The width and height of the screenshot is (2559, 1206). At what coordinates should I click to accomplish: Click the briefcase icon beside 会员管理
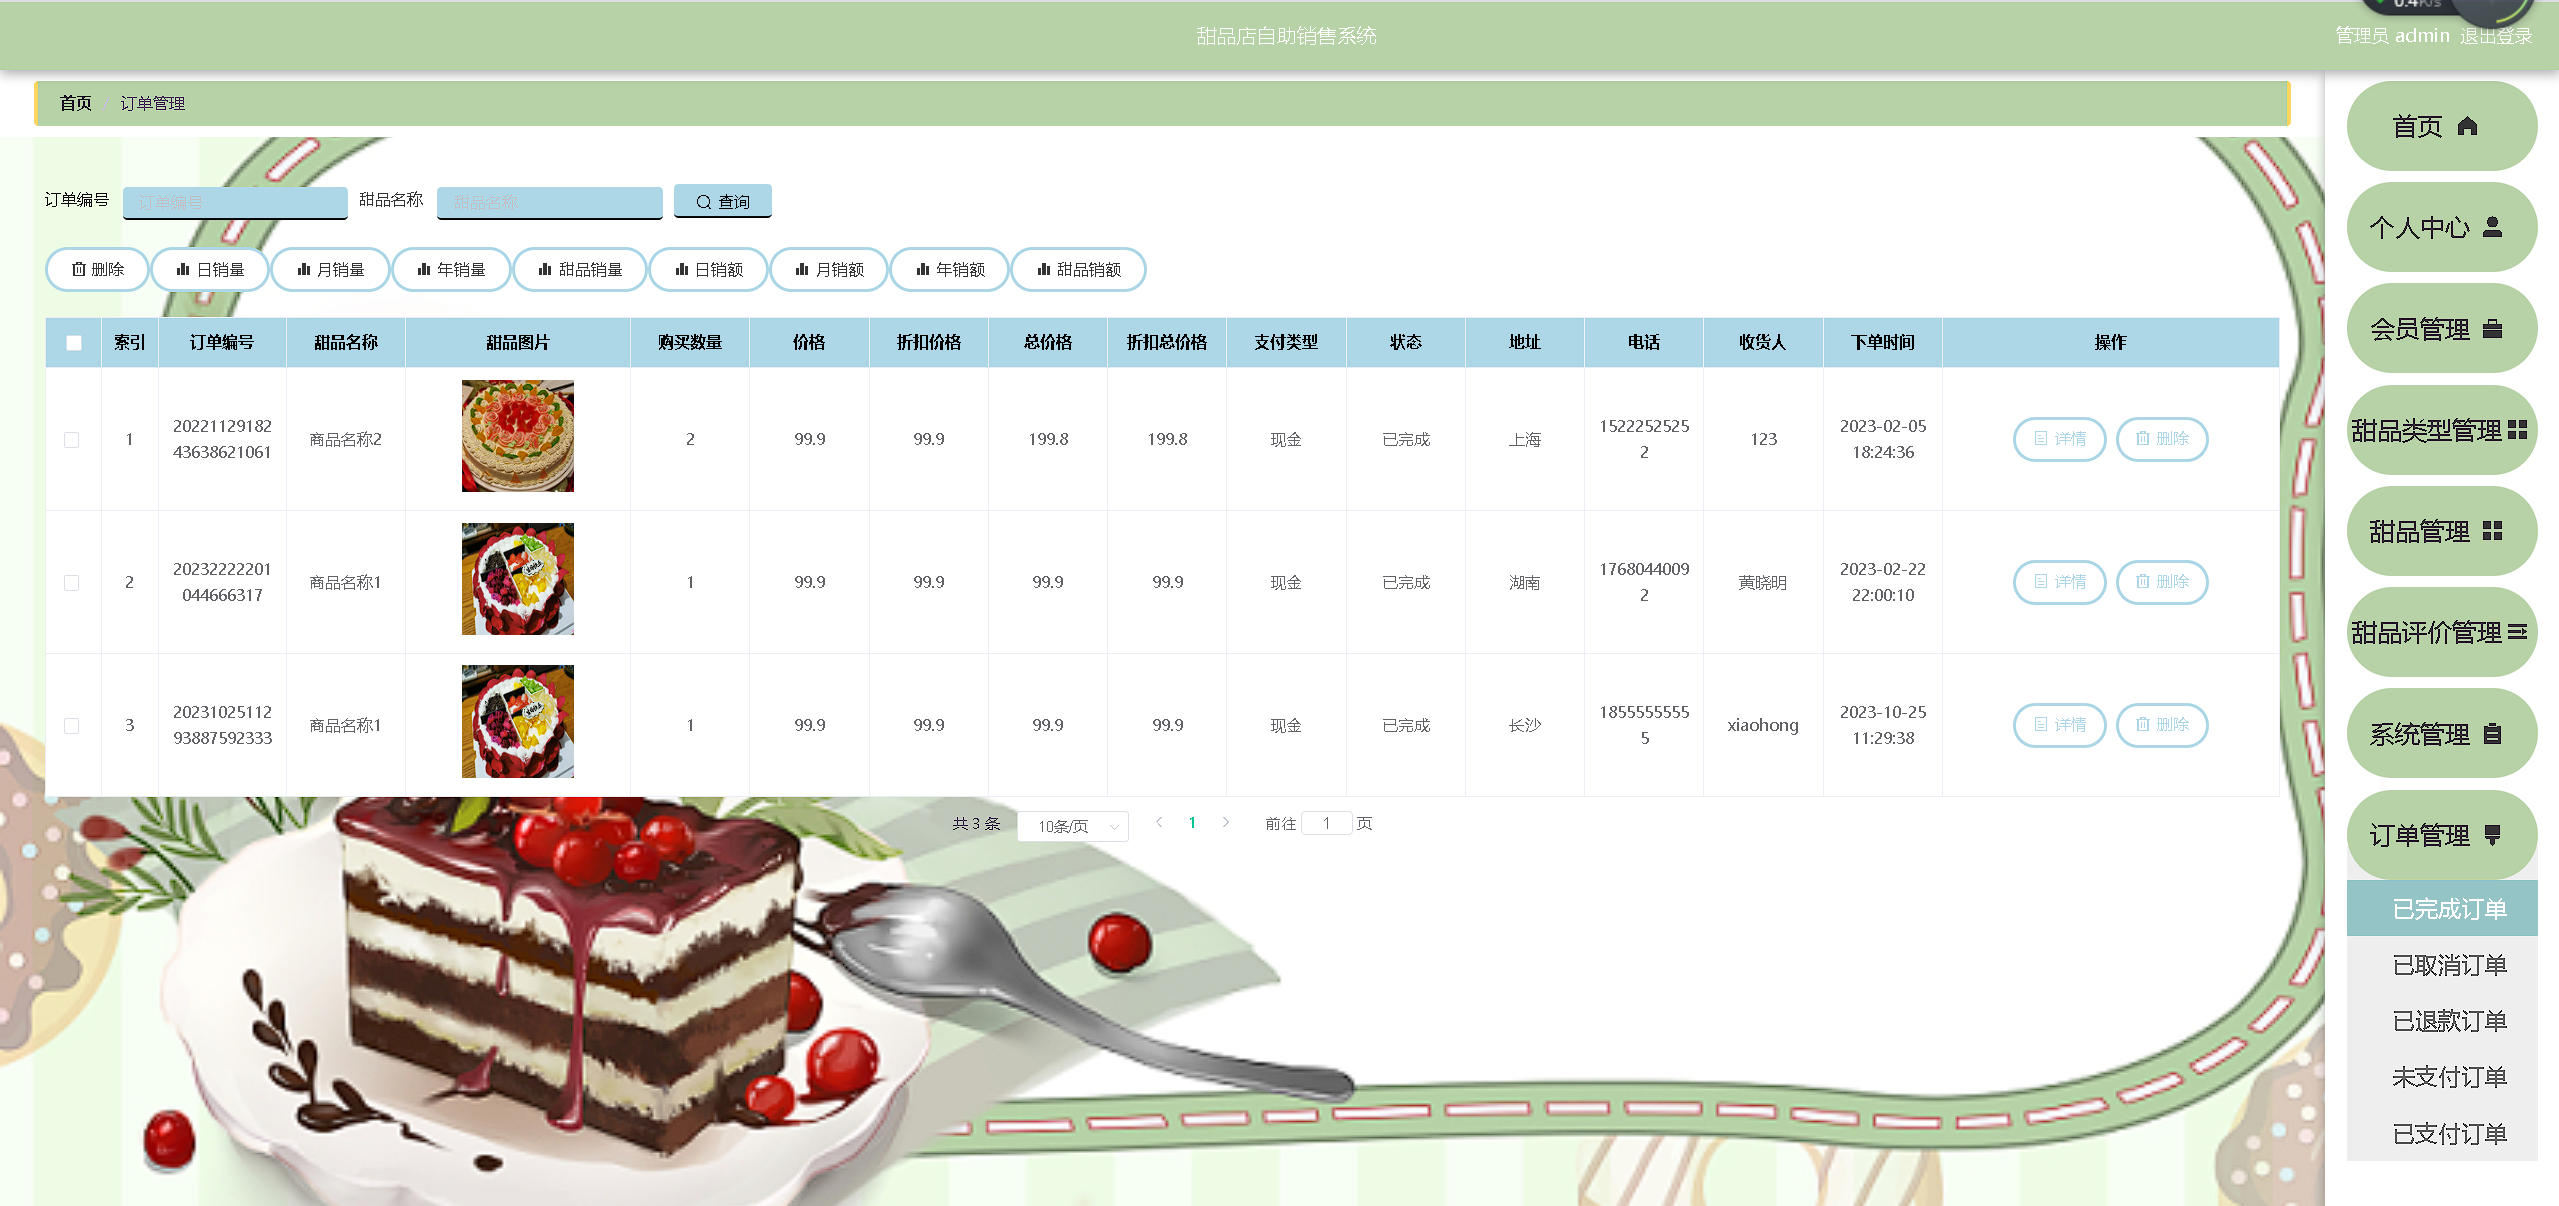[x=2492, y=329]
